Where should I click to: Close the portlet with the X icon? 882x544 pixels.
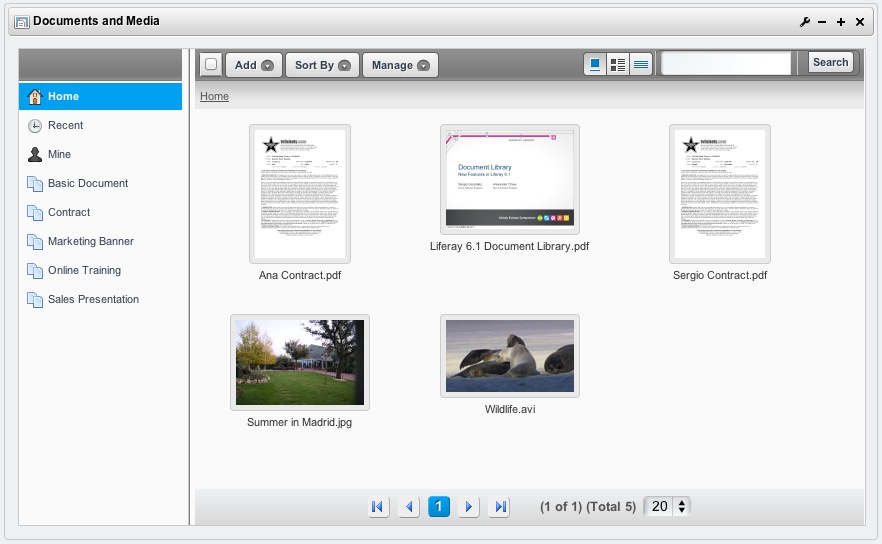(x=860, y=22)
